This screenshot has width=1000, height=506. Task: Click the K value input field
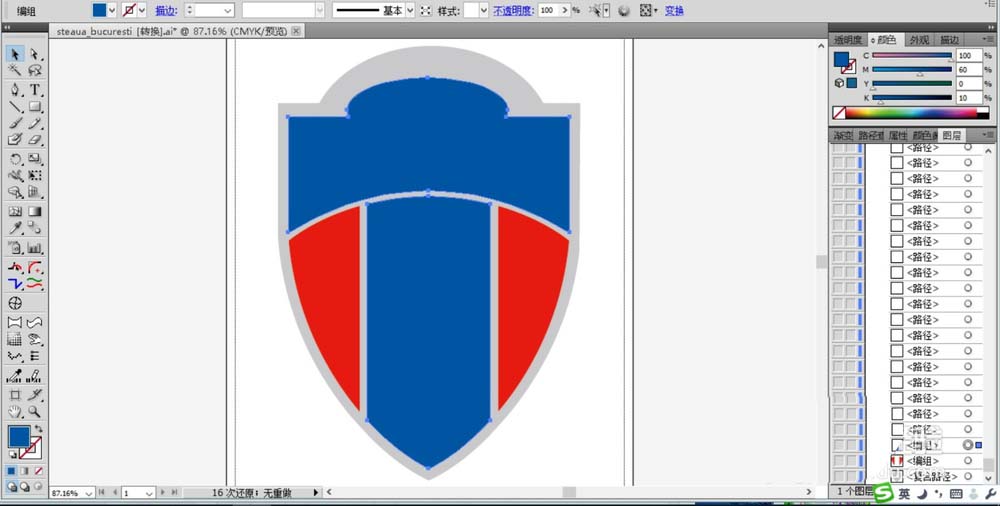pos(969,98)
